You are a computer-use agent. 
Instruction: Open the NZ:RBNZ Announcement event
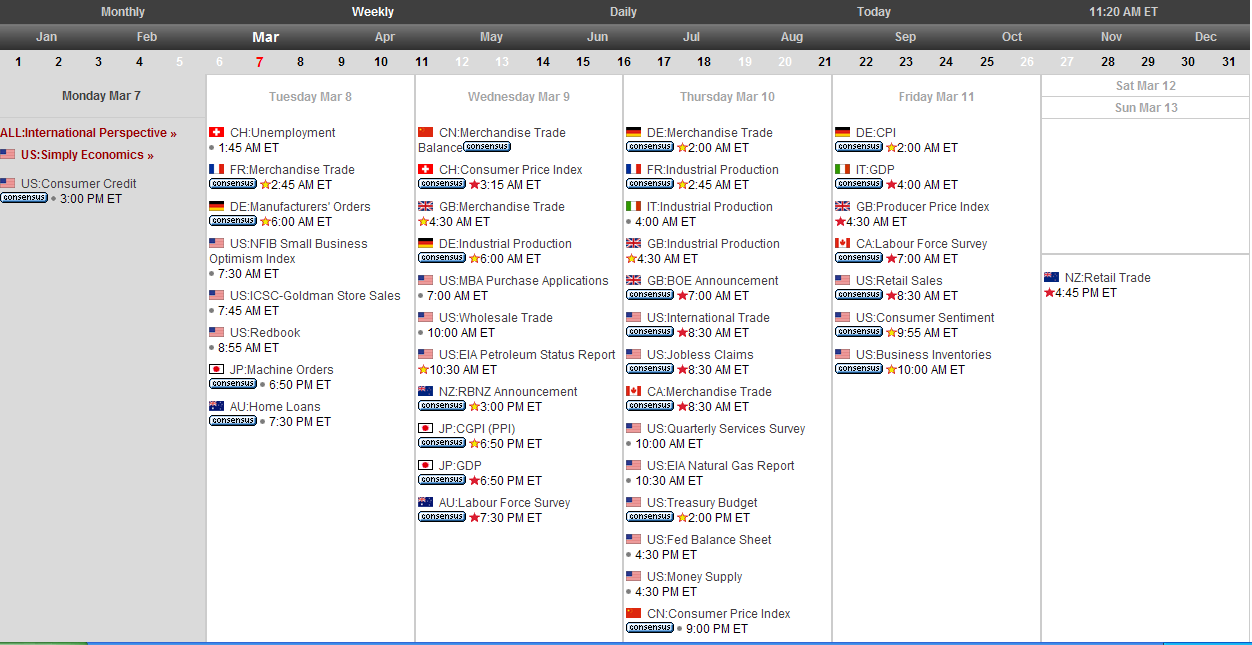tap(507, 392)
